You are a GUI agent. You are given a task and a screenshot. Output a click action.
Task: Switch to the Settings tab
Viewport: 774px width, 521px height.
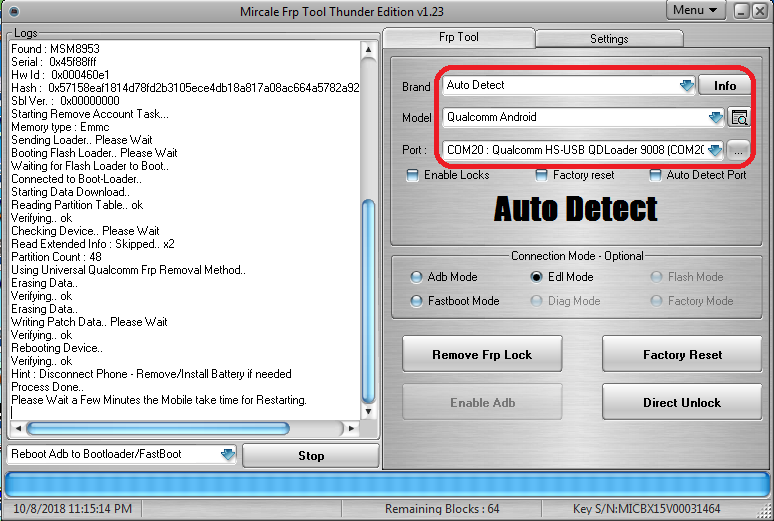[x=609, y=39]
